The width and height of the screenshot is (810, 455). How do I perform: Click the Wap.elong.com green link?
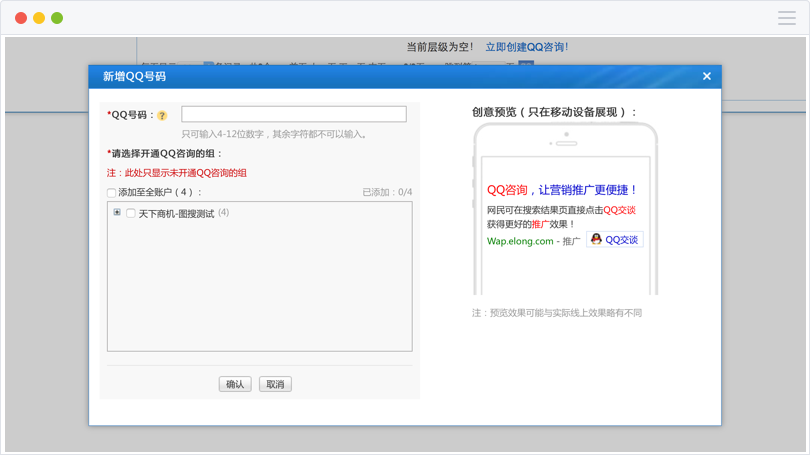(x=520, y=241)
